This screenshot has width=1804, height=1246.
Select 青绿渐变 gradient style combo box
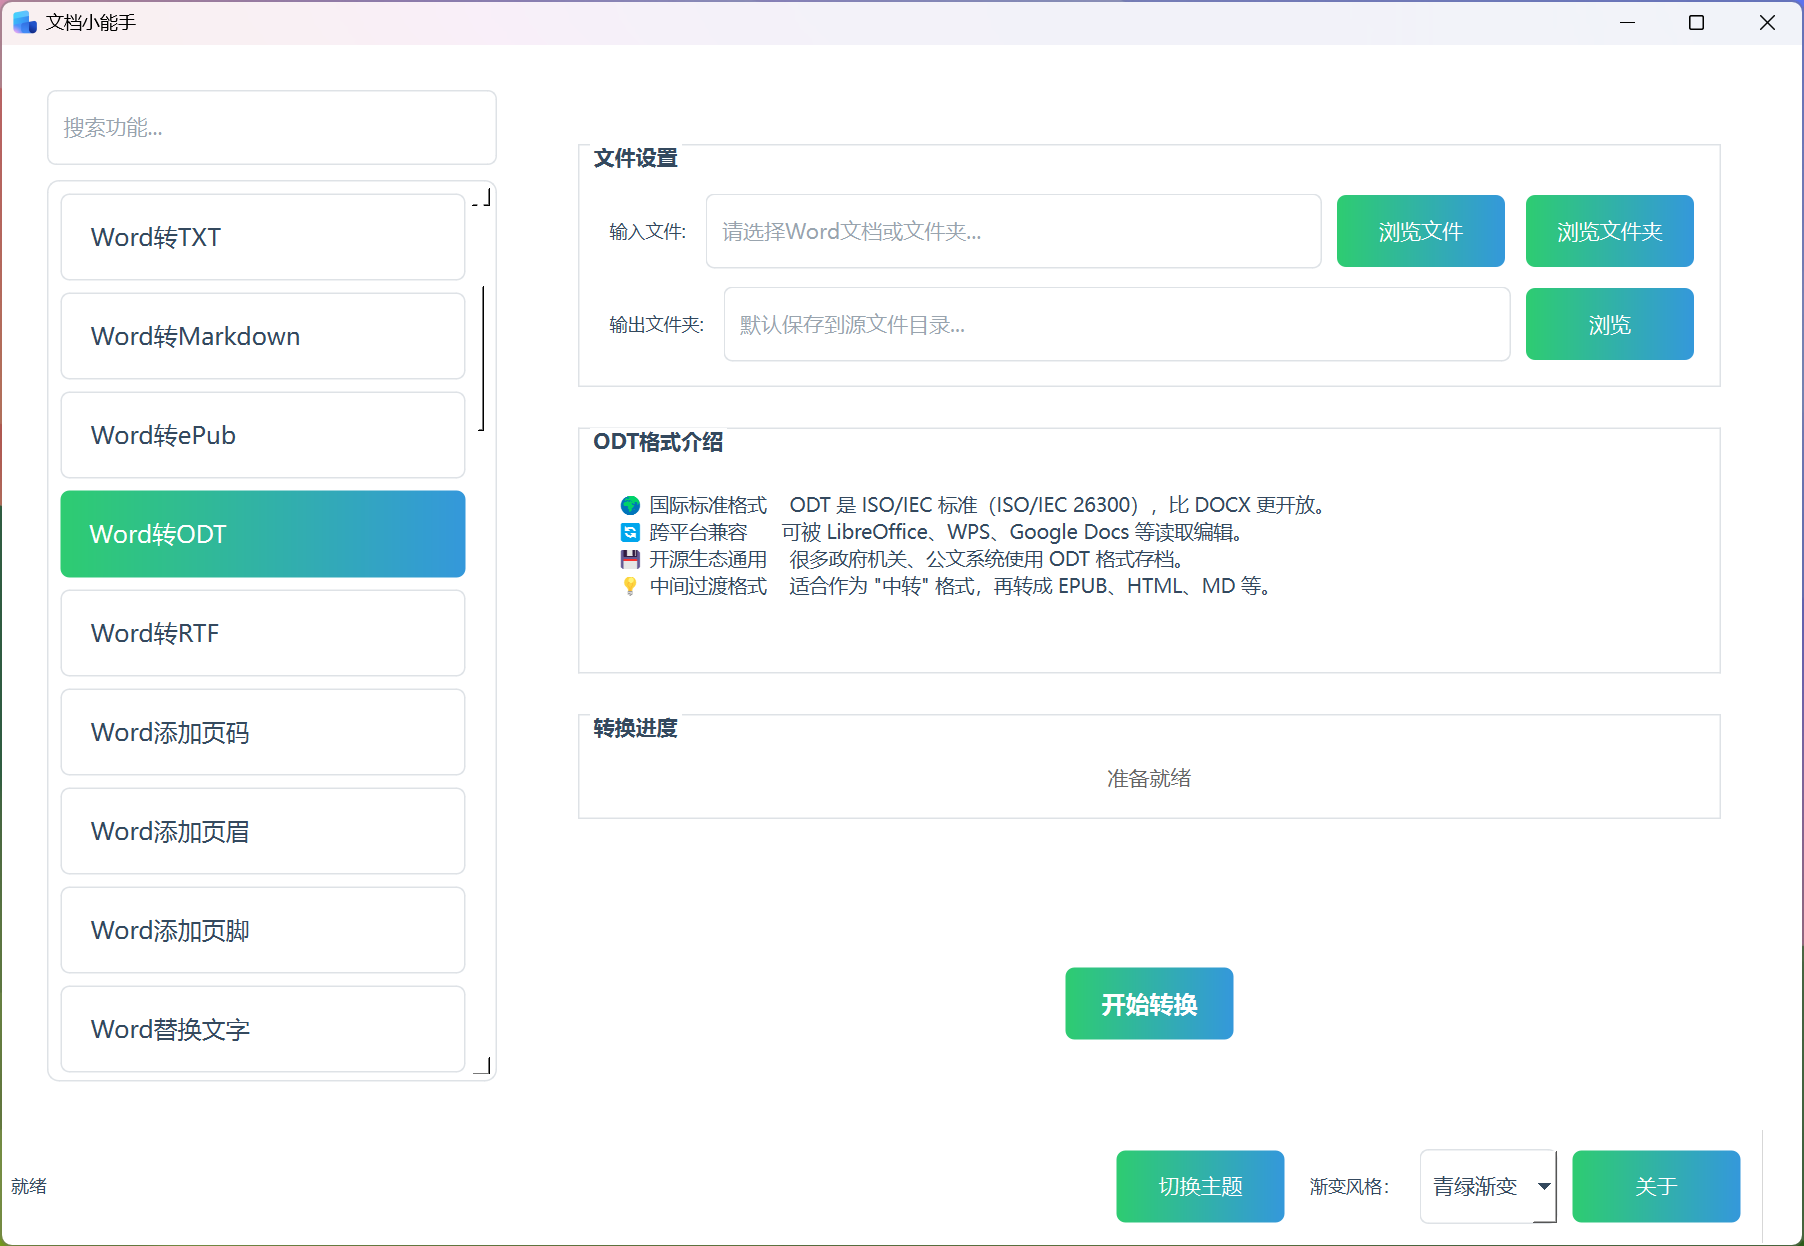(1476, 1186)
